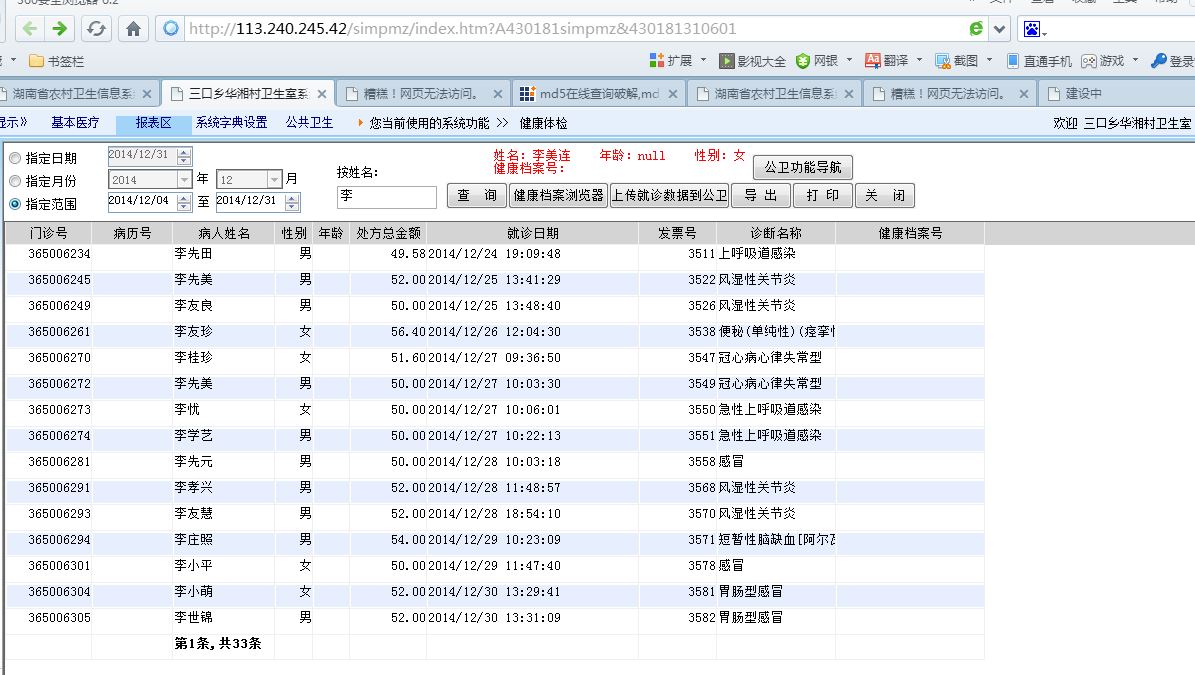The height and width of the screenshot is (675, 1195).
Task: Go forward with the browser forward arrow
Action: pyautogui.click(x=59, y=29)
